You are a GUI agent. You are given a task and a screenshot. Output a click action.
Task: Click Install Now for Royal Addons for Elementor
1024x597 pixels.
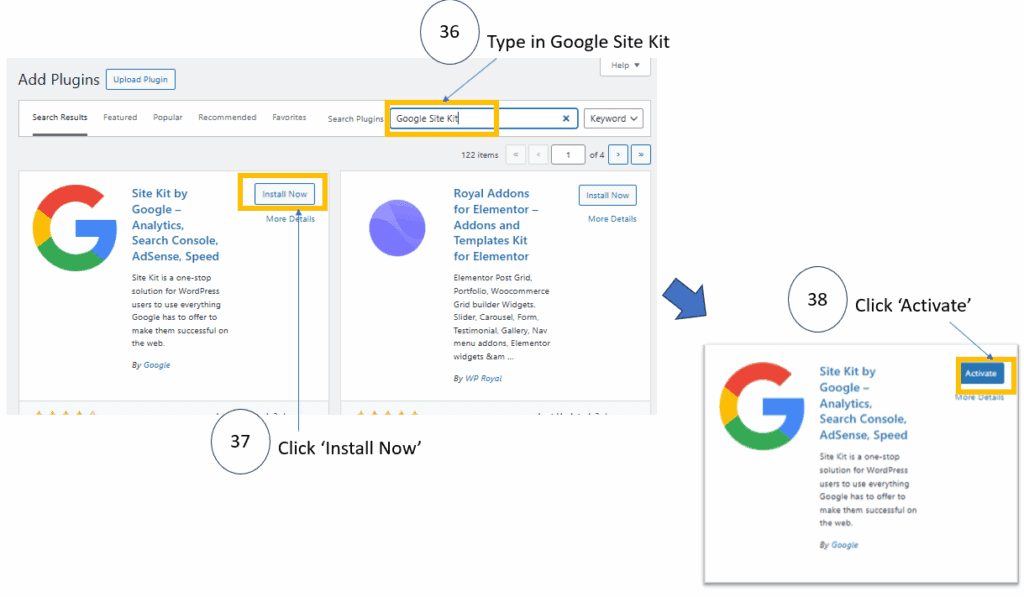coord(607,195)
